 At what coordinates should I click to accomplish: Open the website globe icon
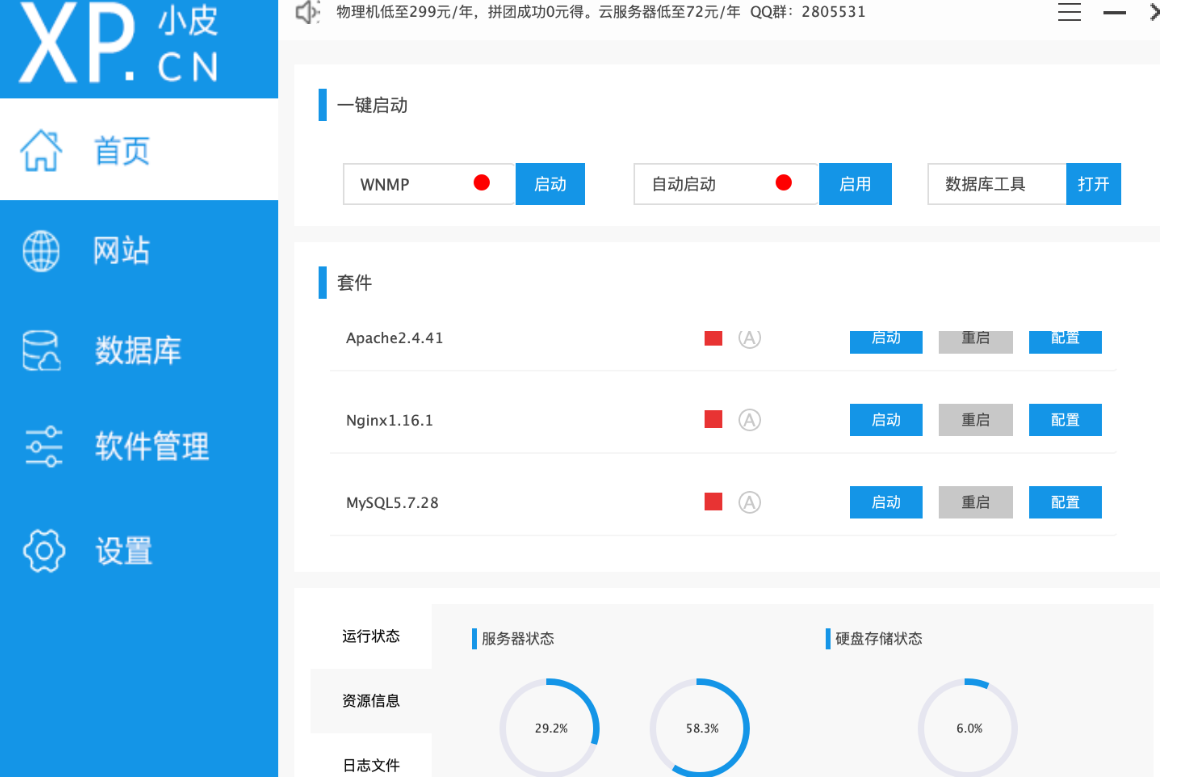42,250
